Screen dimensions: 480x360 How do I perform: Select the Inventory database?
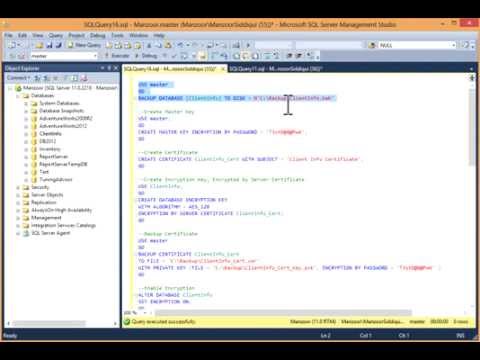[50, 149]
